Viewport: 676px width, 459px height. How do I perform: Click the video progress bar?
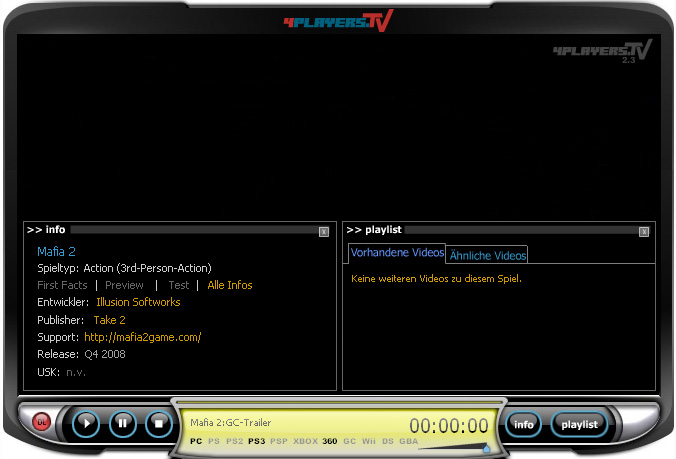coord(339,403)
